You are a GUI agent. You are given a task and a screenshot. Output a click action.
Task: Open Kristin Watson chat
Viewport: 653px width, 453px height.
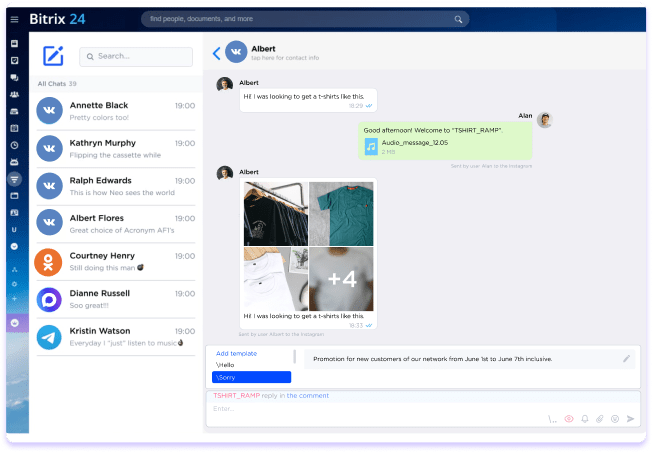click(x=116, y=336)
